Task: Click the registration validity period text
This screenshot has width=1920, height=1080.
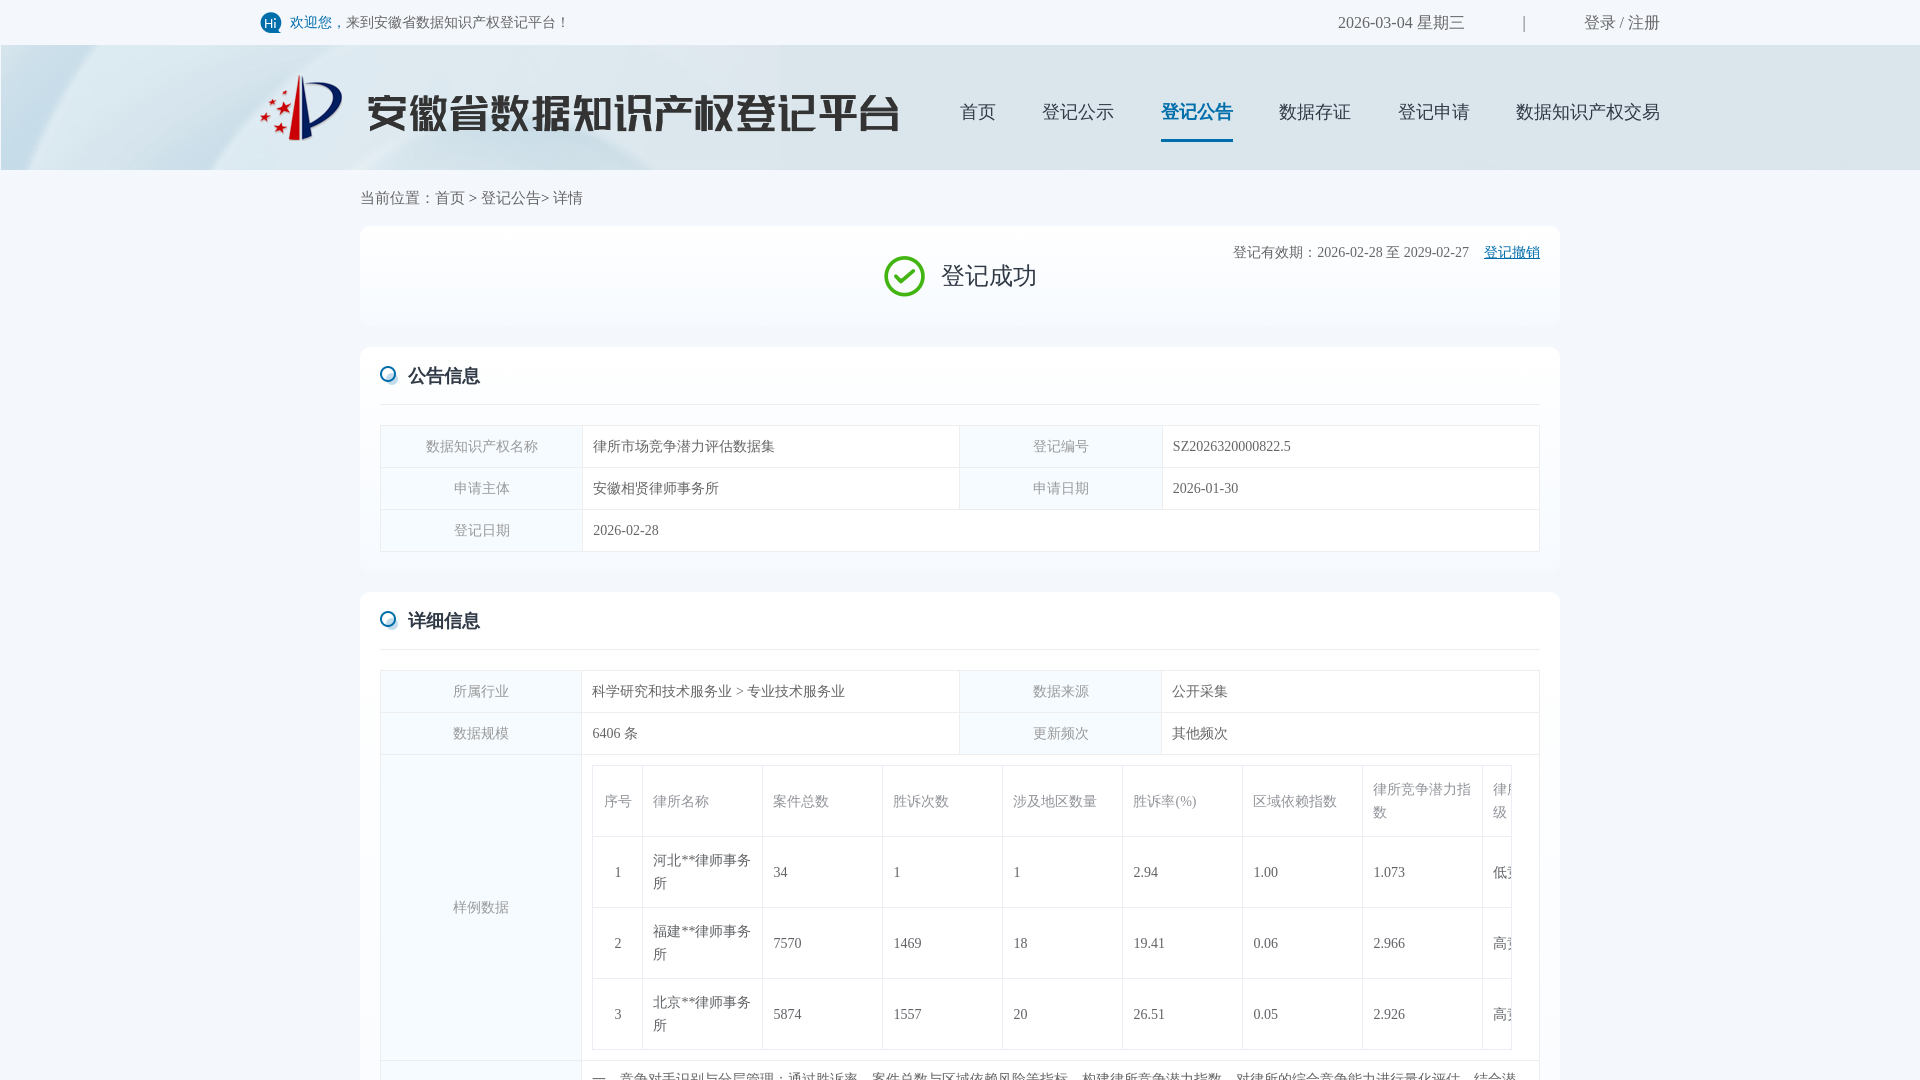Action: (x=1351, y=253)
